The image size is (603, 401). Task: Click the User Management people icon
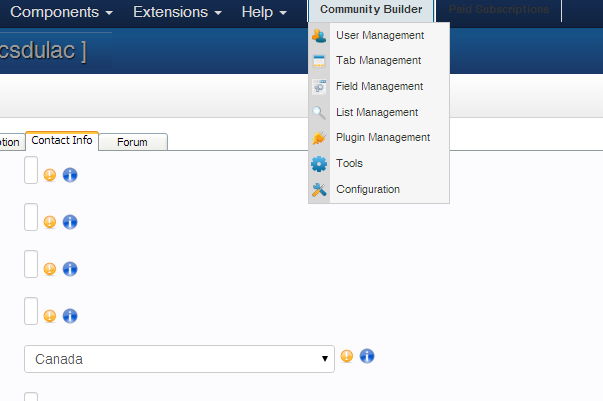(319, 35)
